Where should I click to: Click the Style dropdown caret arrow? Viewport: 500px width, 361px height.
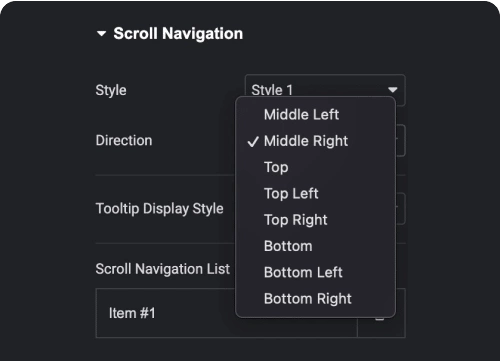393,90
